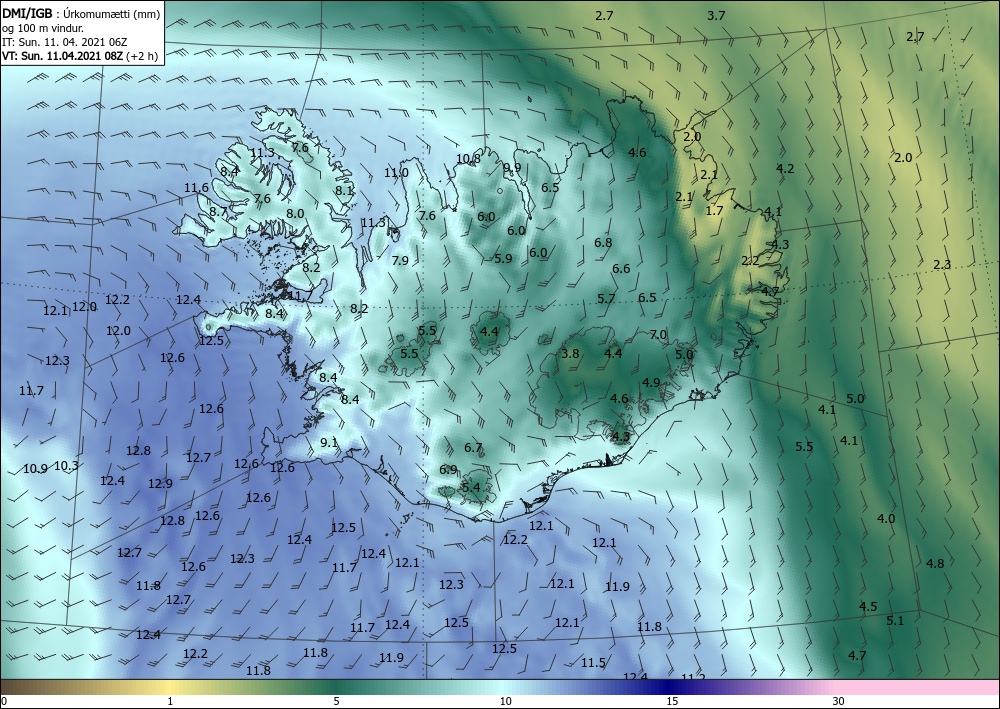Click the map value '8.0'
Screen dimensions: 1000x709
(x=295, y=214)
